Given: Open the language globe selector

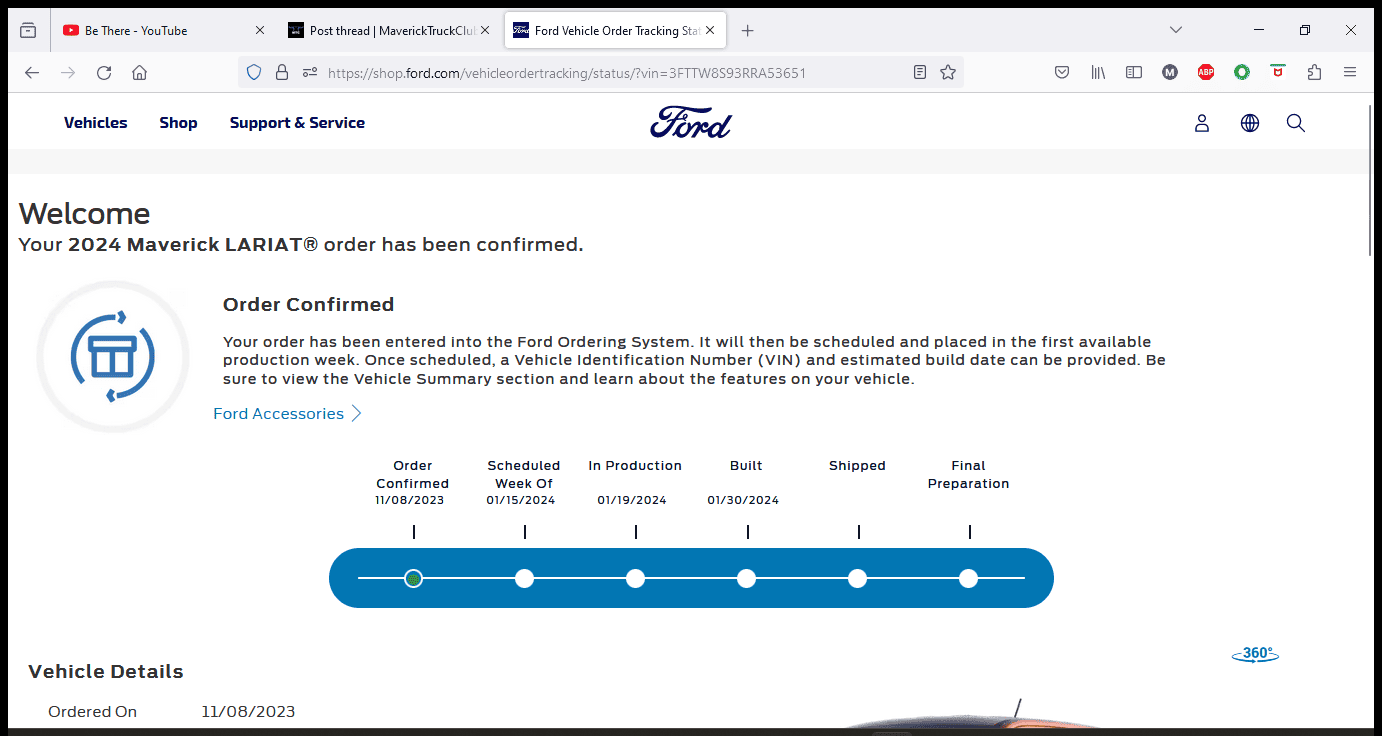Looking at the screenshot, I should point(1250,123).
